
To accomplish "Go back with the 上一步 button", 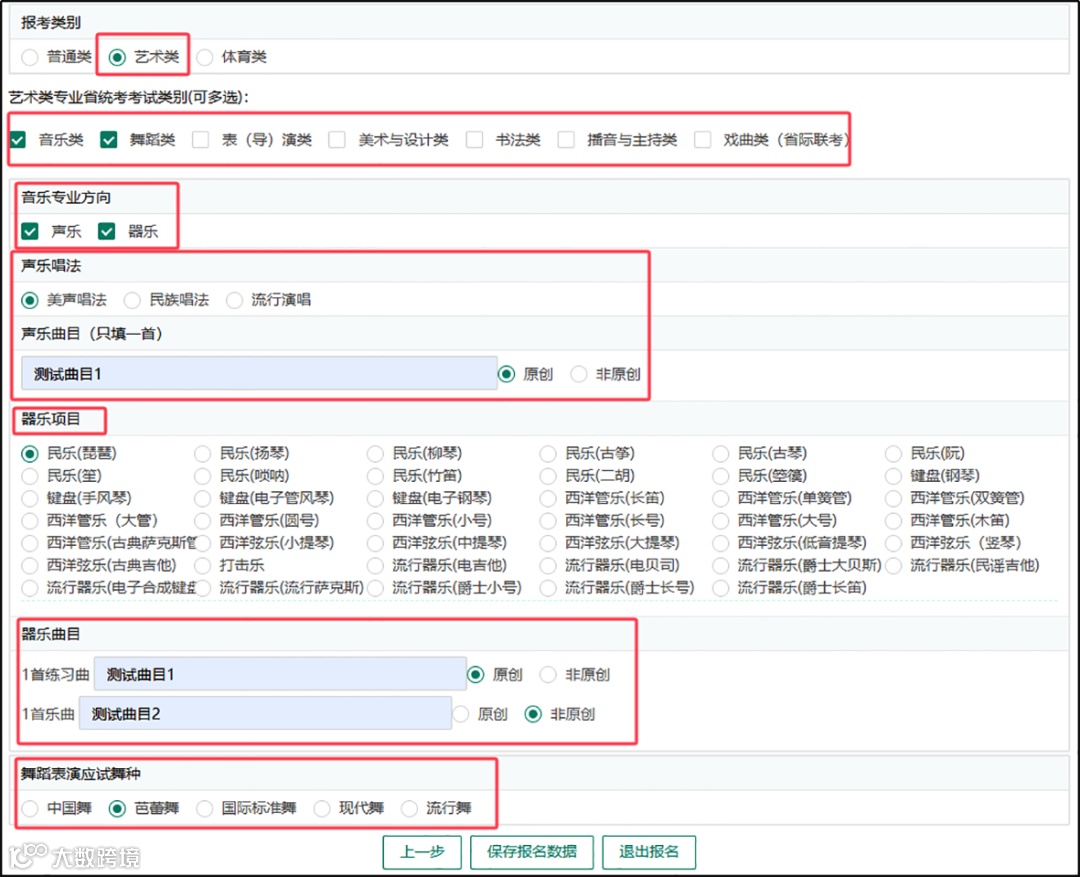I will (x=422, y=853).
